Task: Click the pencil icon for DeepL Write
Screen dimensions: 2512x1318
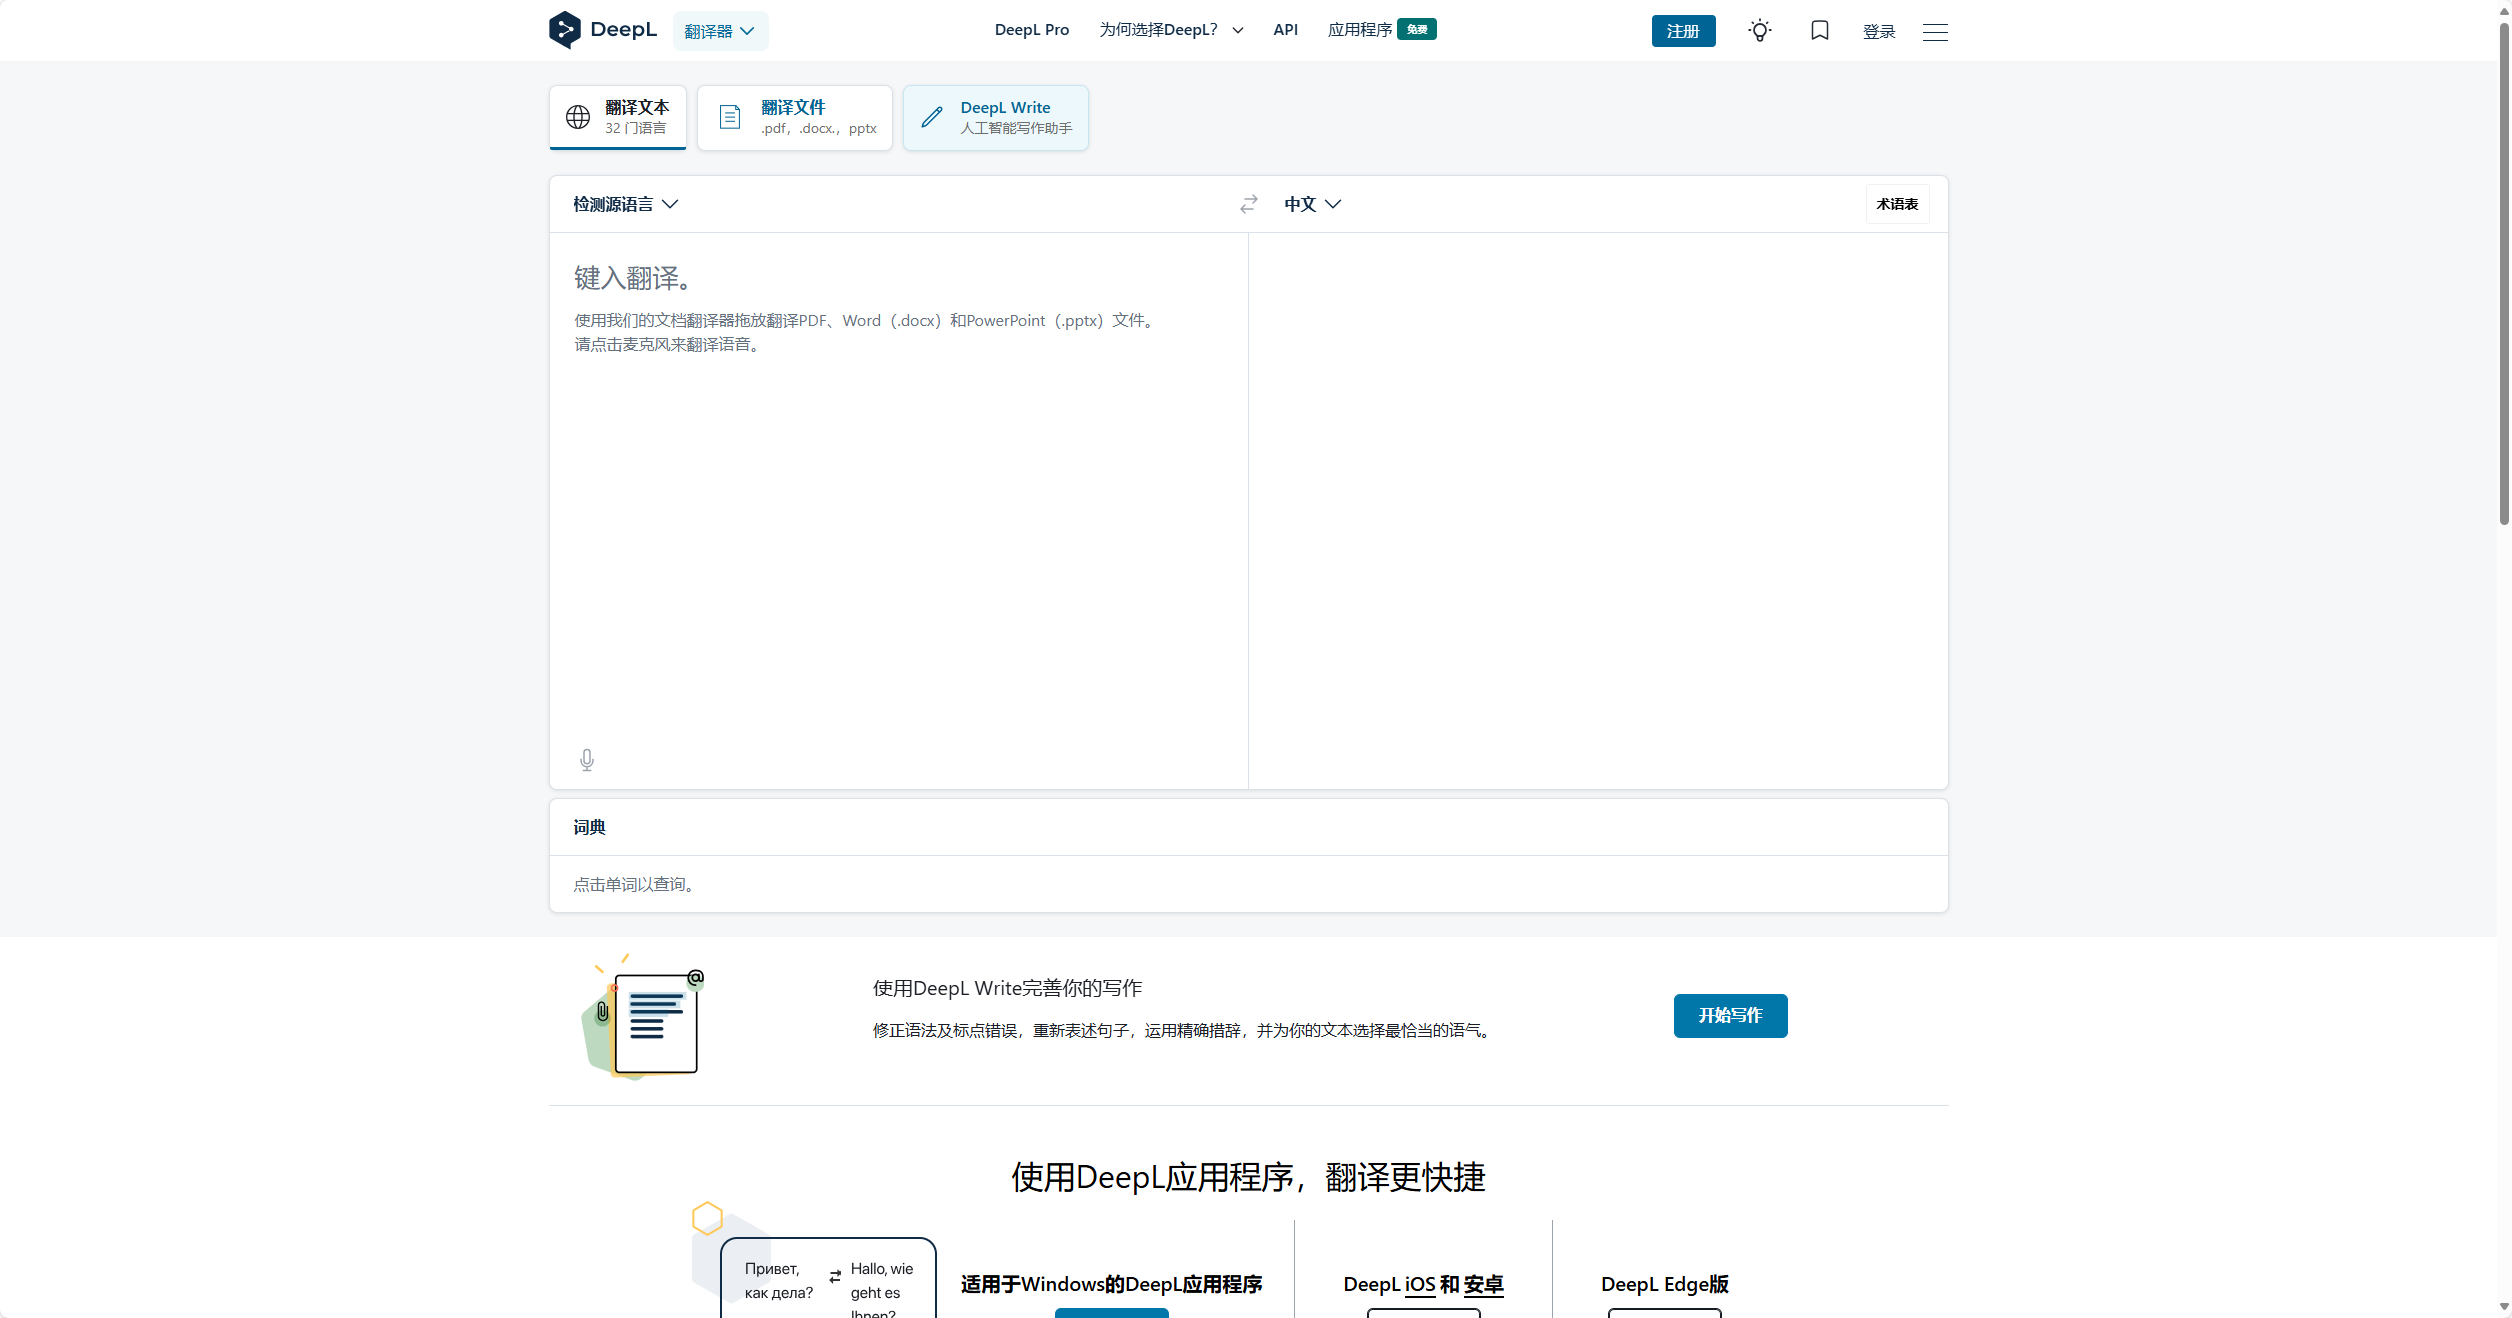Action: tap(931, 117)
